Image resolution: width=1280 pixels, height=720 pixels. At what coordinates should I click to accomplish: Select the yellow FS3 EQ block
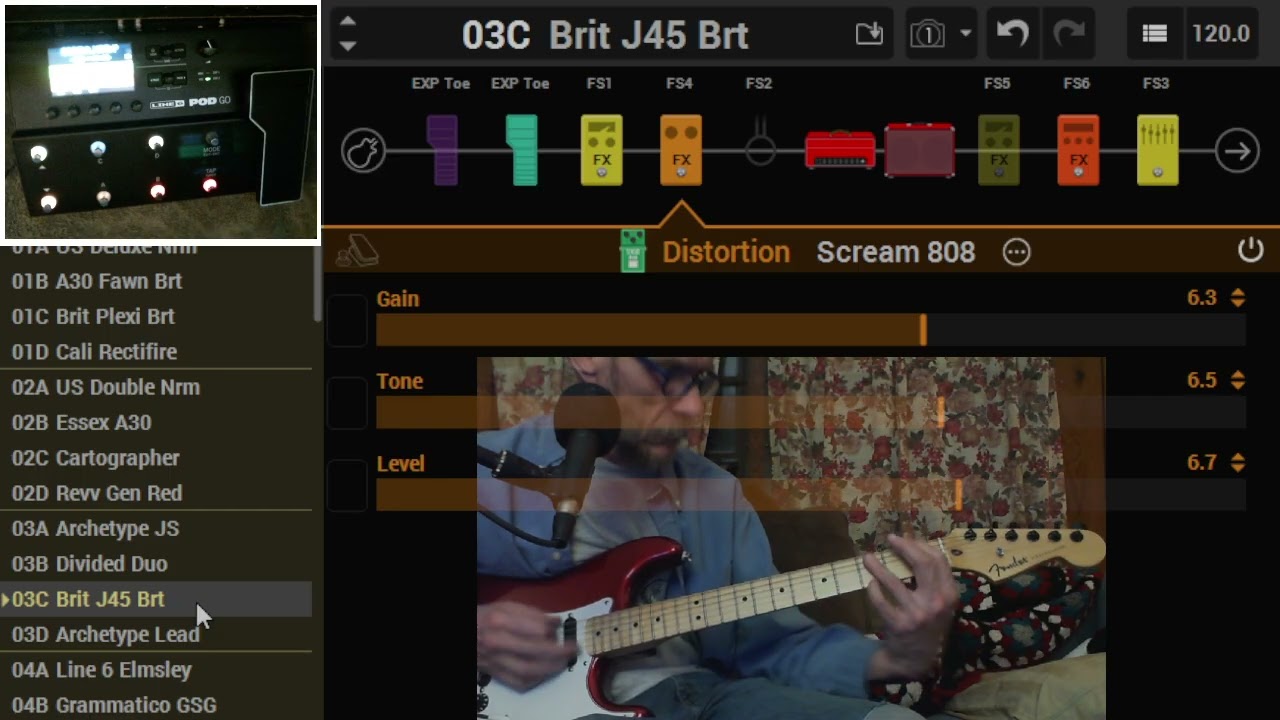pyautogui.click(x=1157, y=151)
